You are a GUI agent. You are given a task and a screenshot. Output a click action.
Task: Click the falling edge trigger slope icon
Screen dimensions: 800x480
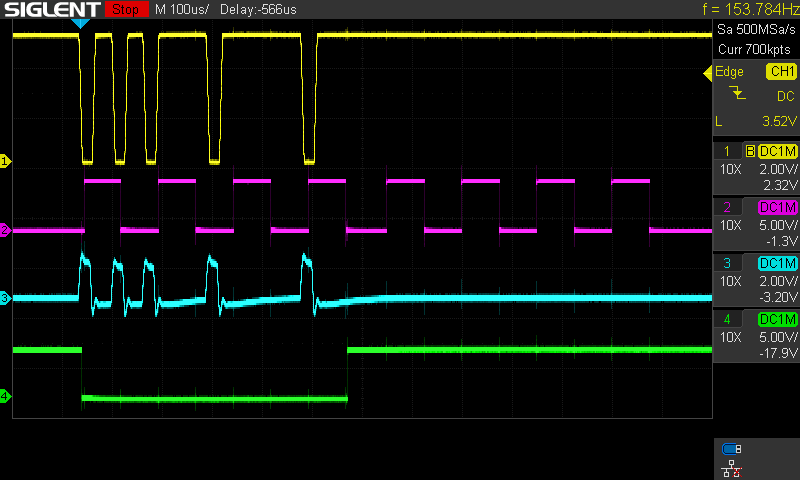pyautogui.click(x=738, y=95)
